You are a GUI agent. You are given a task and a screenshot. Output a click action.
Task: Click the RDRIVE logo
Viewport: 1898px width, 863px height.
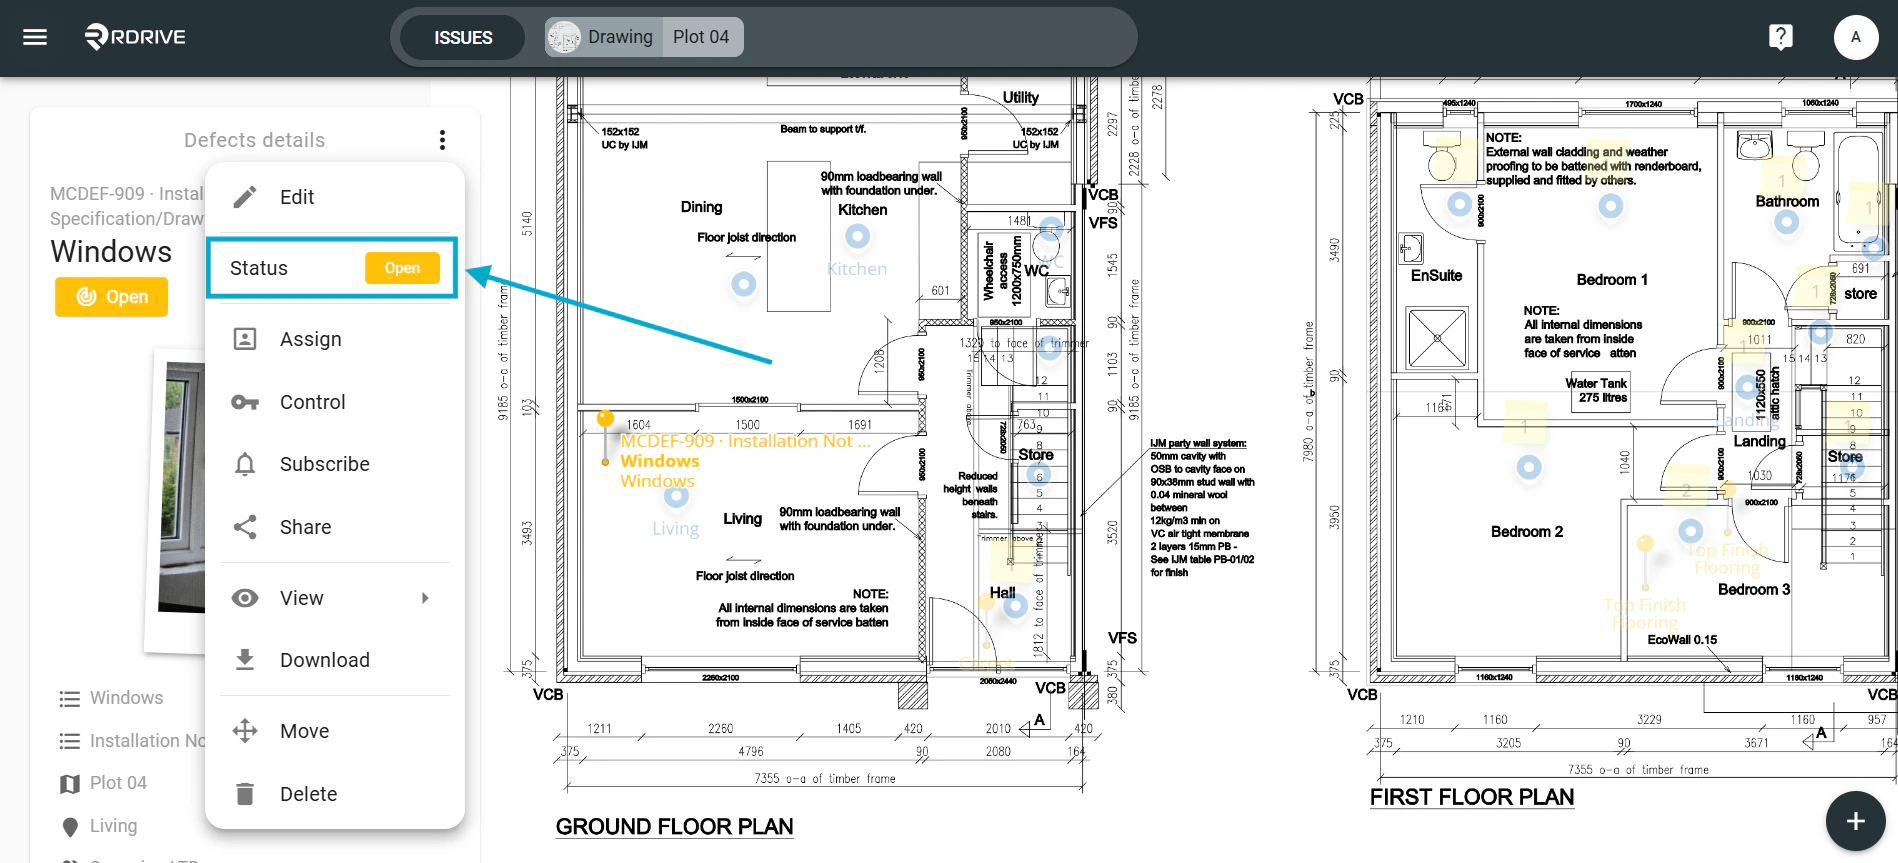135,37
